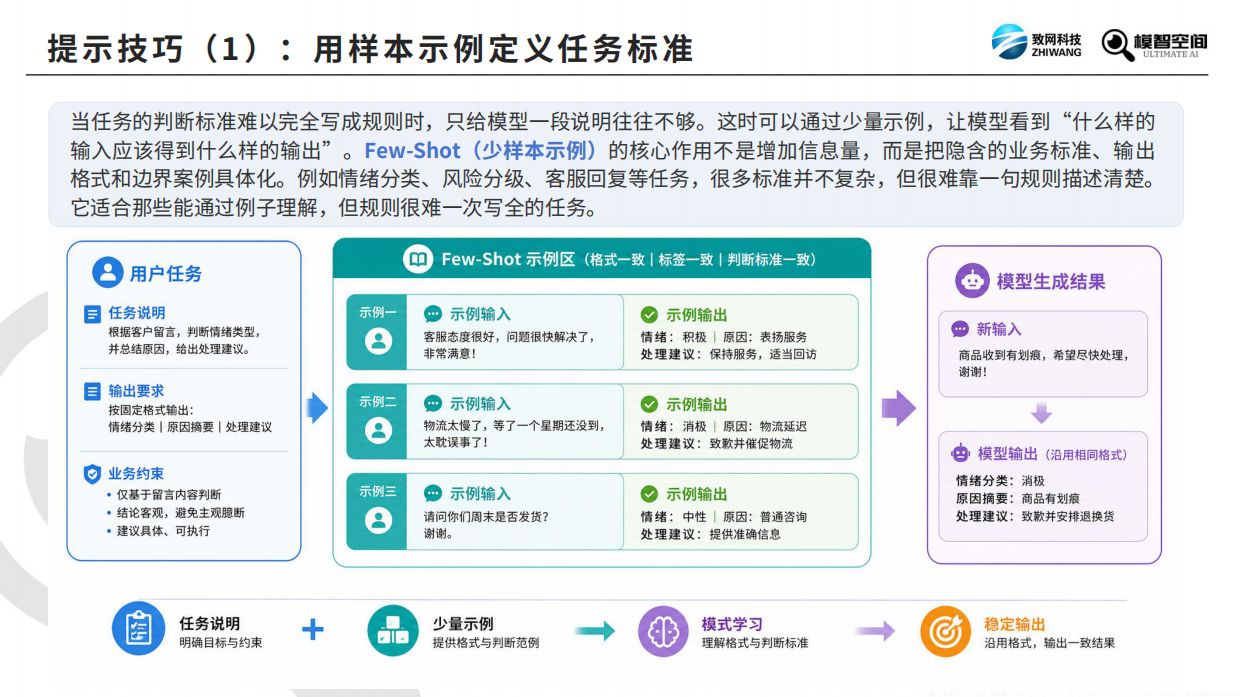
Task: Click the 模型输出 small robot icon
Action: [961, 453]
